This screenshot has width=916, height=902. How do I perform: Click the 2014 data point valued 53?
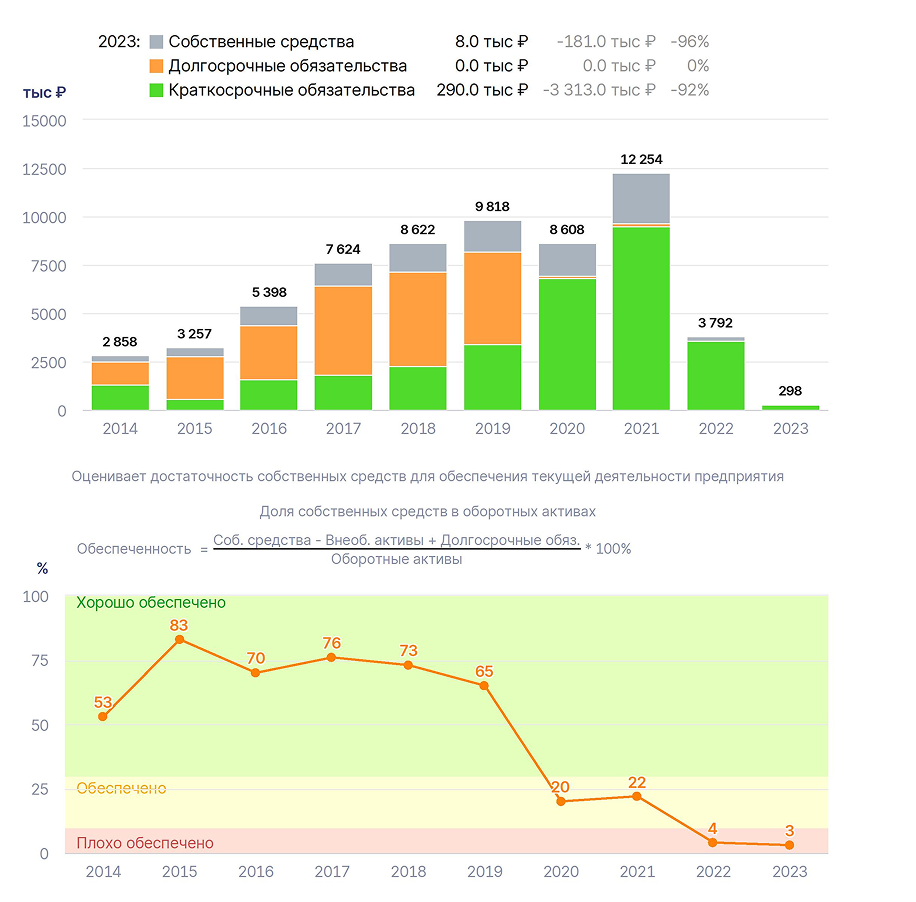click(103, 717)
